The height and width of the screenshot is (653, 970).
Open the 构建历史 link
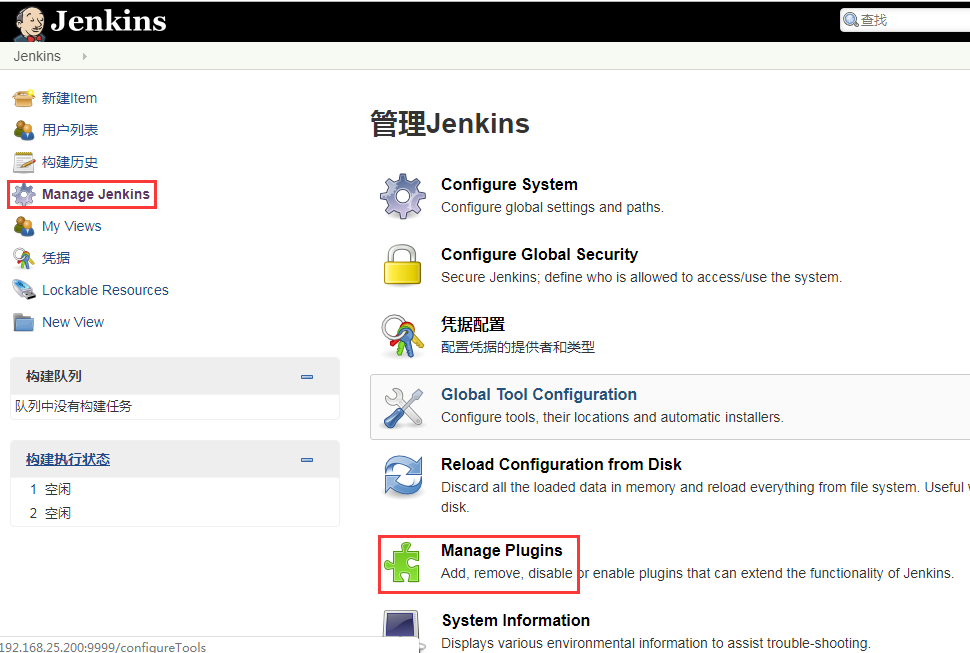click(x=70, y=162)
